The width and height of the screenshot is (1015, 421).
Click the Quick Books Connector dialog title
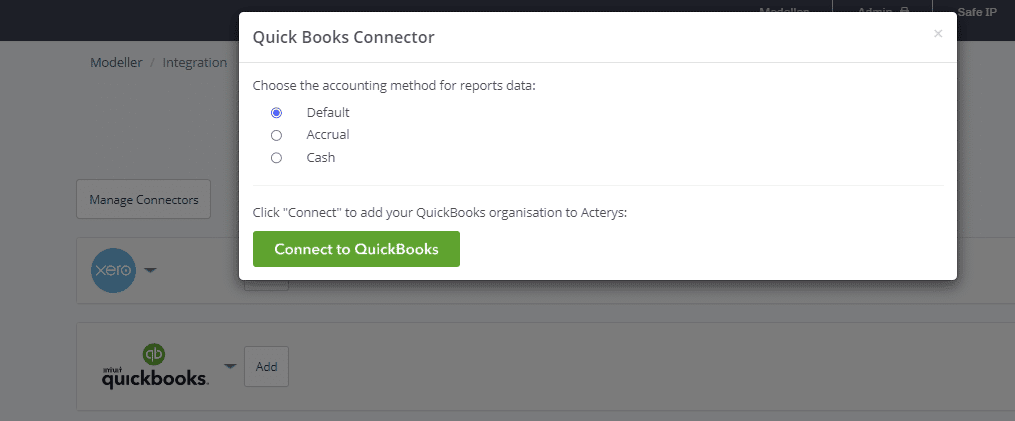pyautogui.click(x=343, y=38)
